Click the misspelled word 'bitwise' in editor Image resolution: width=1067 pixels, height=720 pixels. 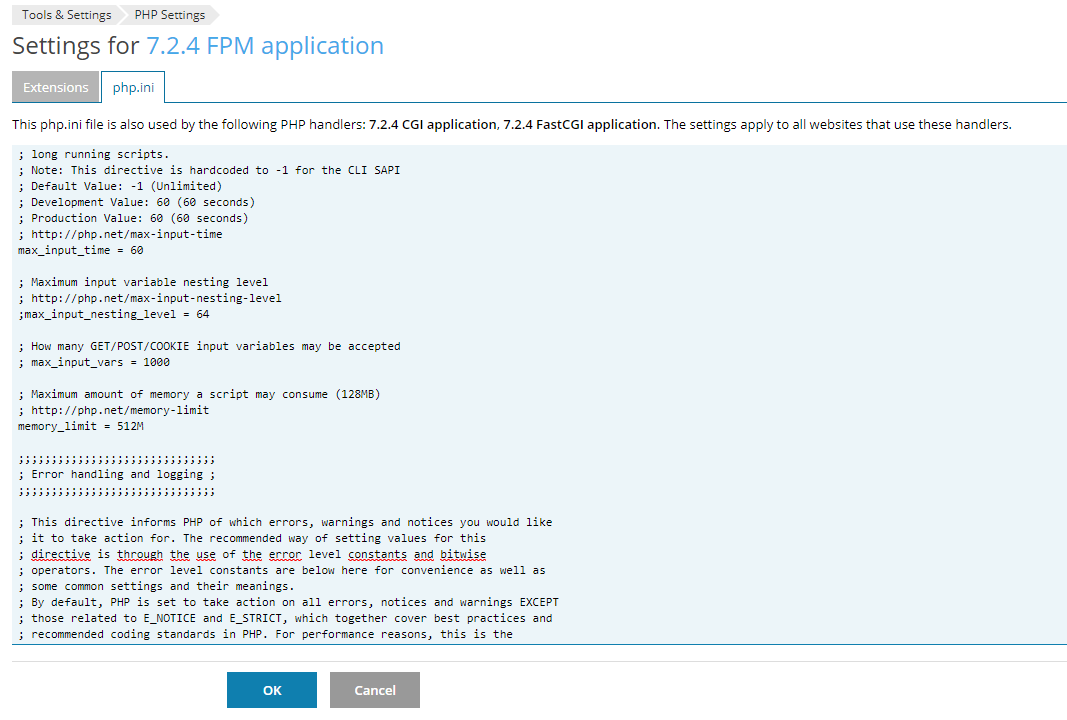[x=463, y=554]
